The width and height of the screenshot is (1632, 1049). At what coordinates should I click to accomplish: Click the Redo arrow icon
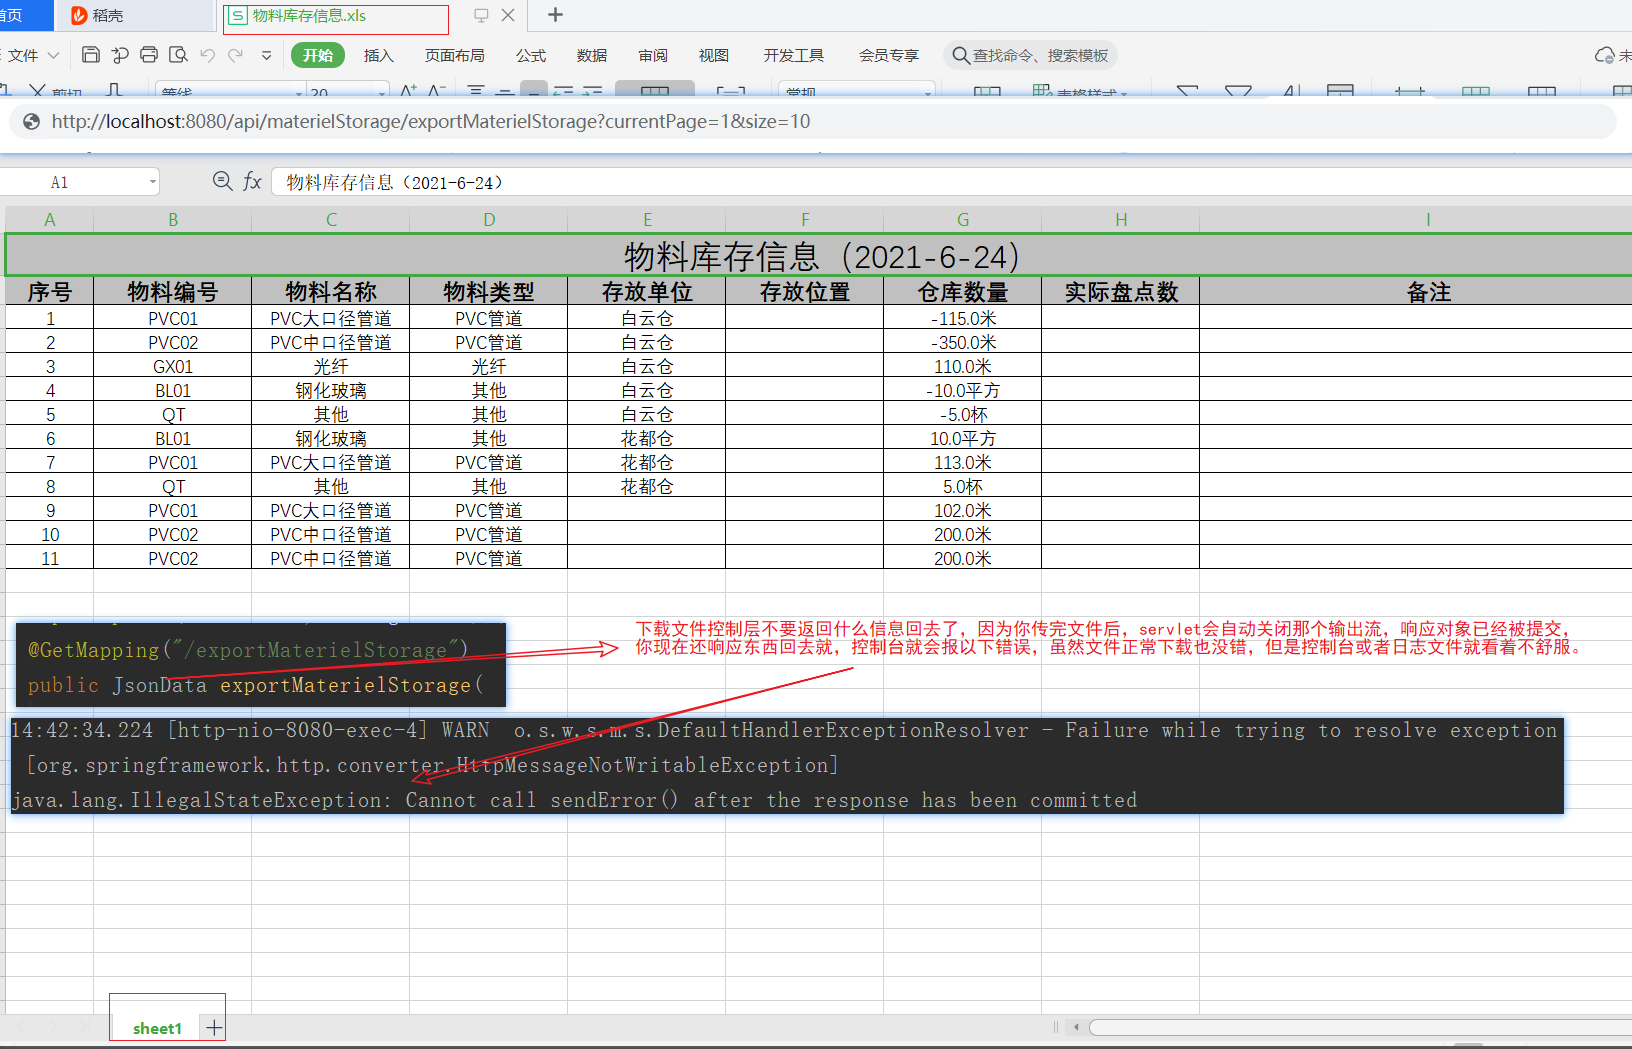tap(236, 55)
